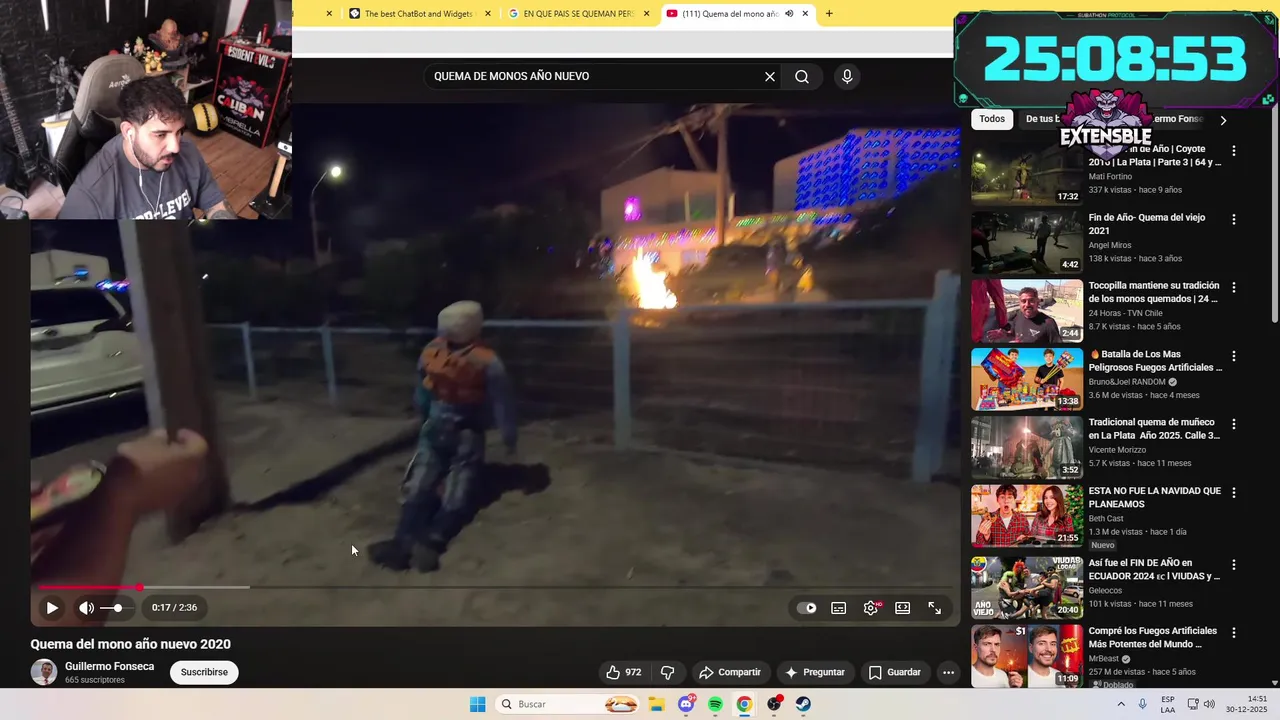Viewport: 1280px width, 720px height.
Task: Adjust the volume slider knob
Action: point(117,607)
